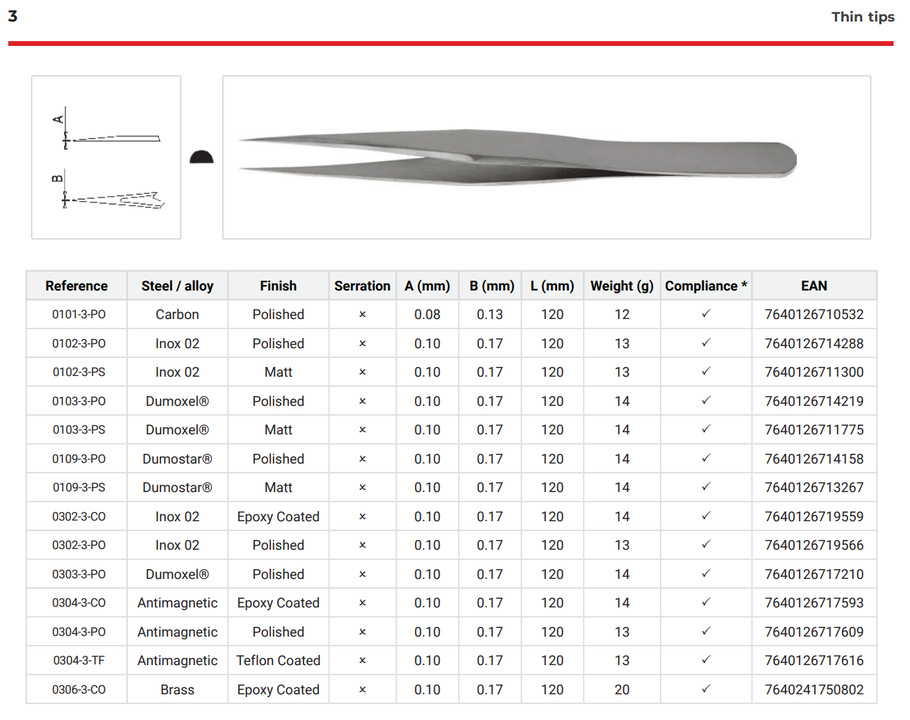910x720 pixels.
Task: Select reference 0302-3-PO
Action: pos(79,545)
